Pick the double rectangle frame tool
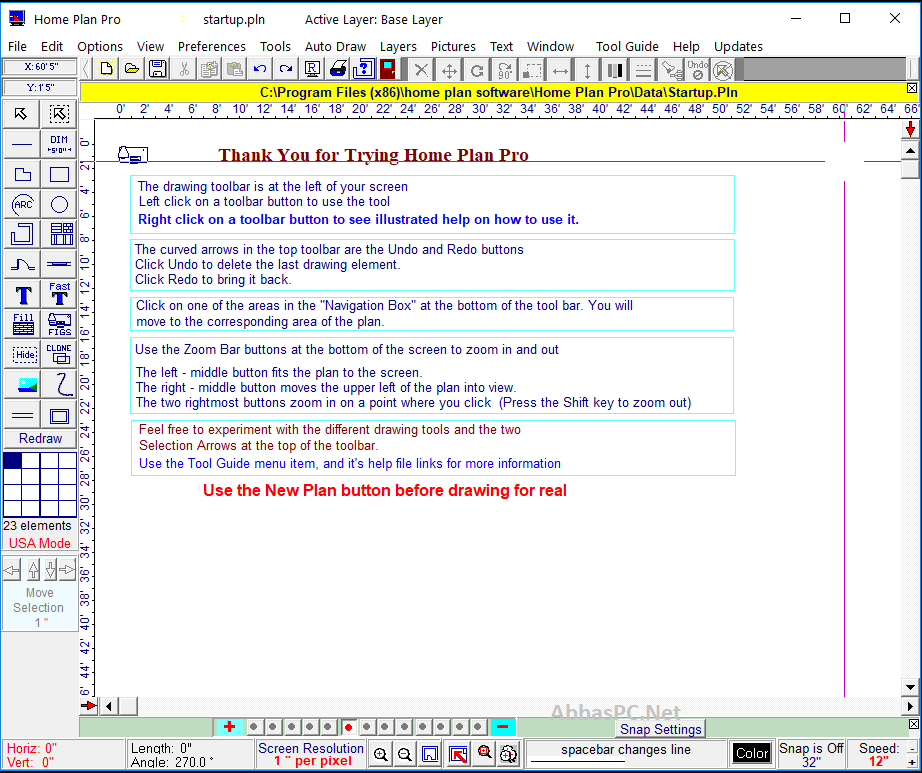Image resolution: width=922 pixels, height=773 pixels. coord(59,416)
